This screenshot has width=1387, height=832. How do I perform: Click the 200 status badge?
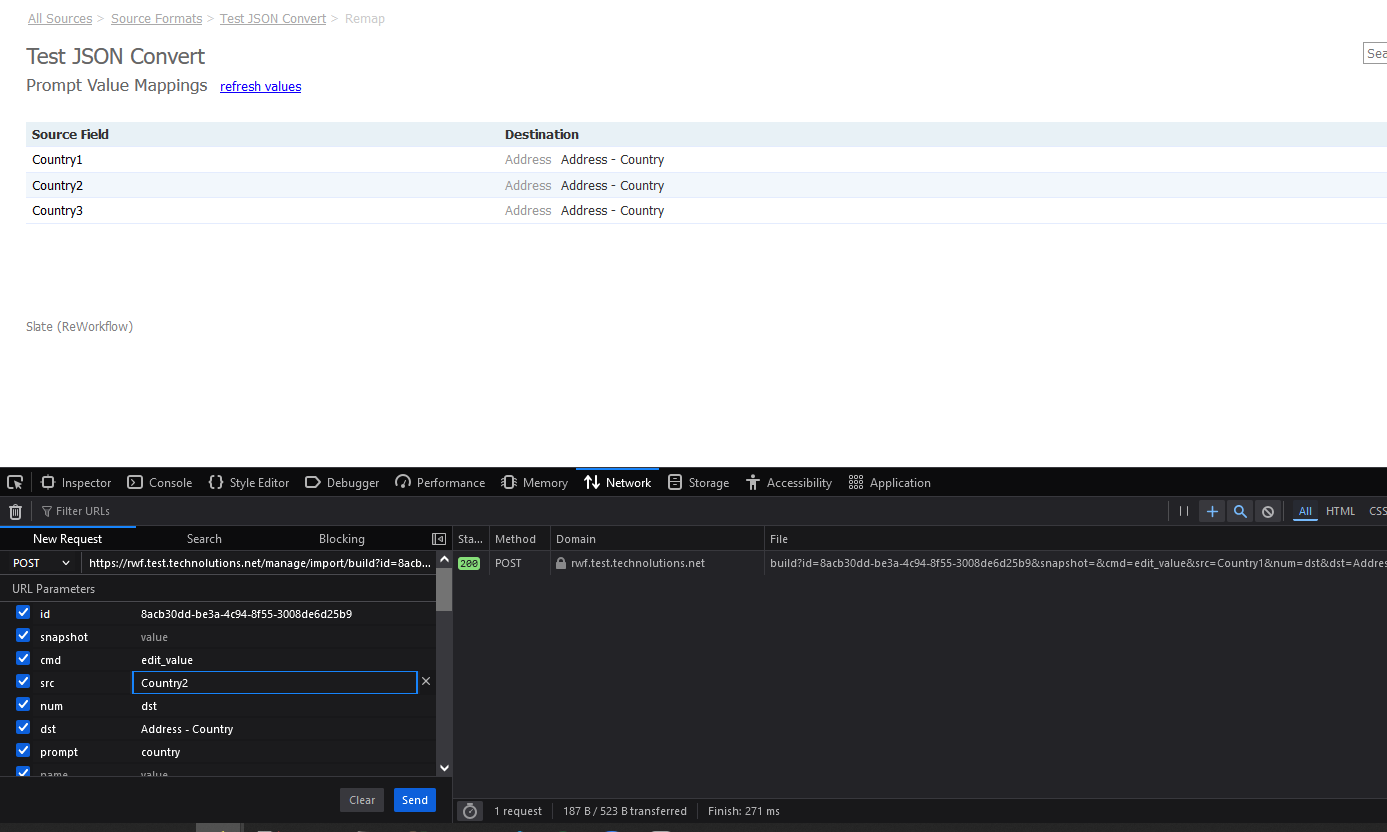coord(469,563)
